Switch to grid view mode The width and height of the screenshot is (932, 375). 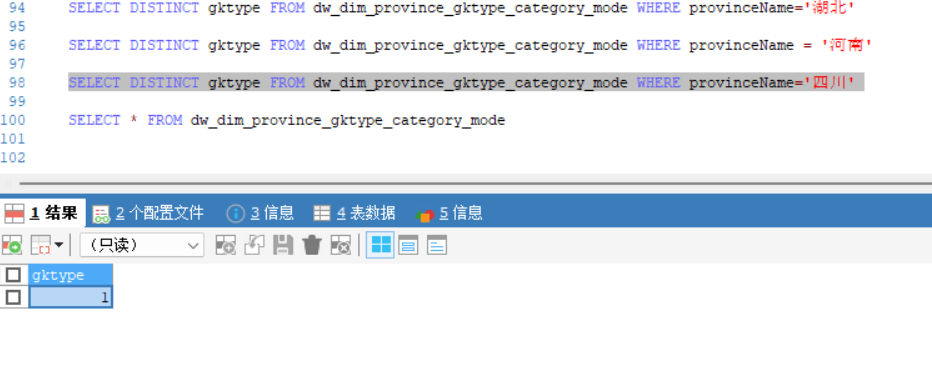[x=380, y=245]
